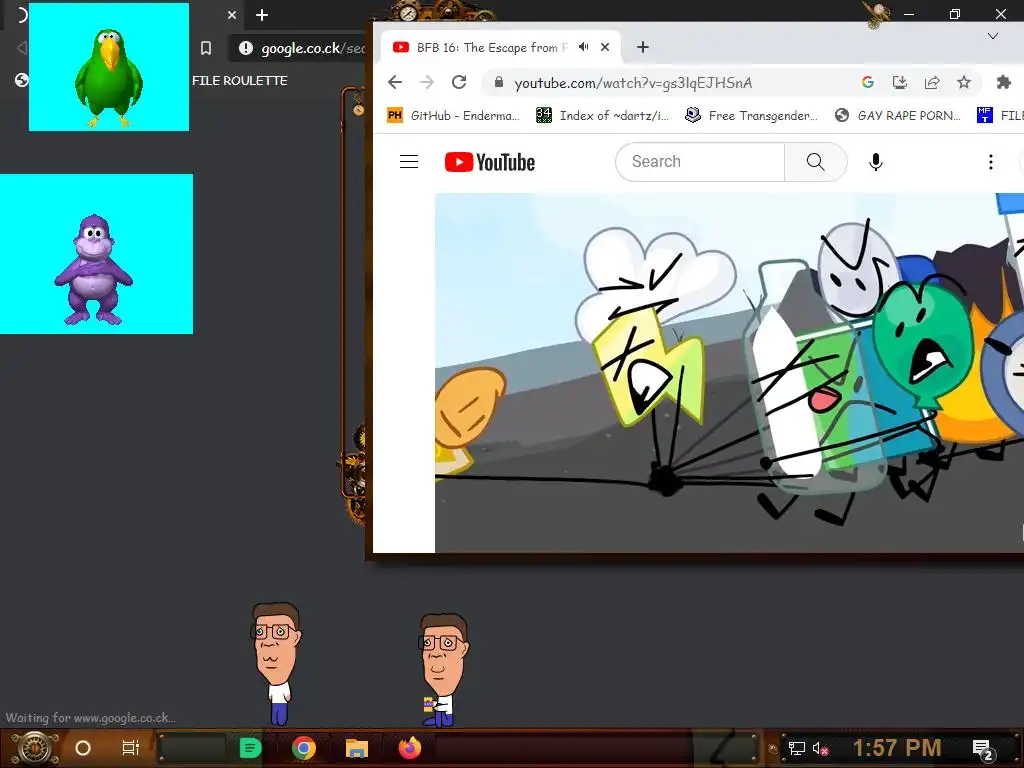The height and width of the screenshot is (768, 1024).
Task: Click the bookmark icon in the background browser
Action: coord(206,48)
